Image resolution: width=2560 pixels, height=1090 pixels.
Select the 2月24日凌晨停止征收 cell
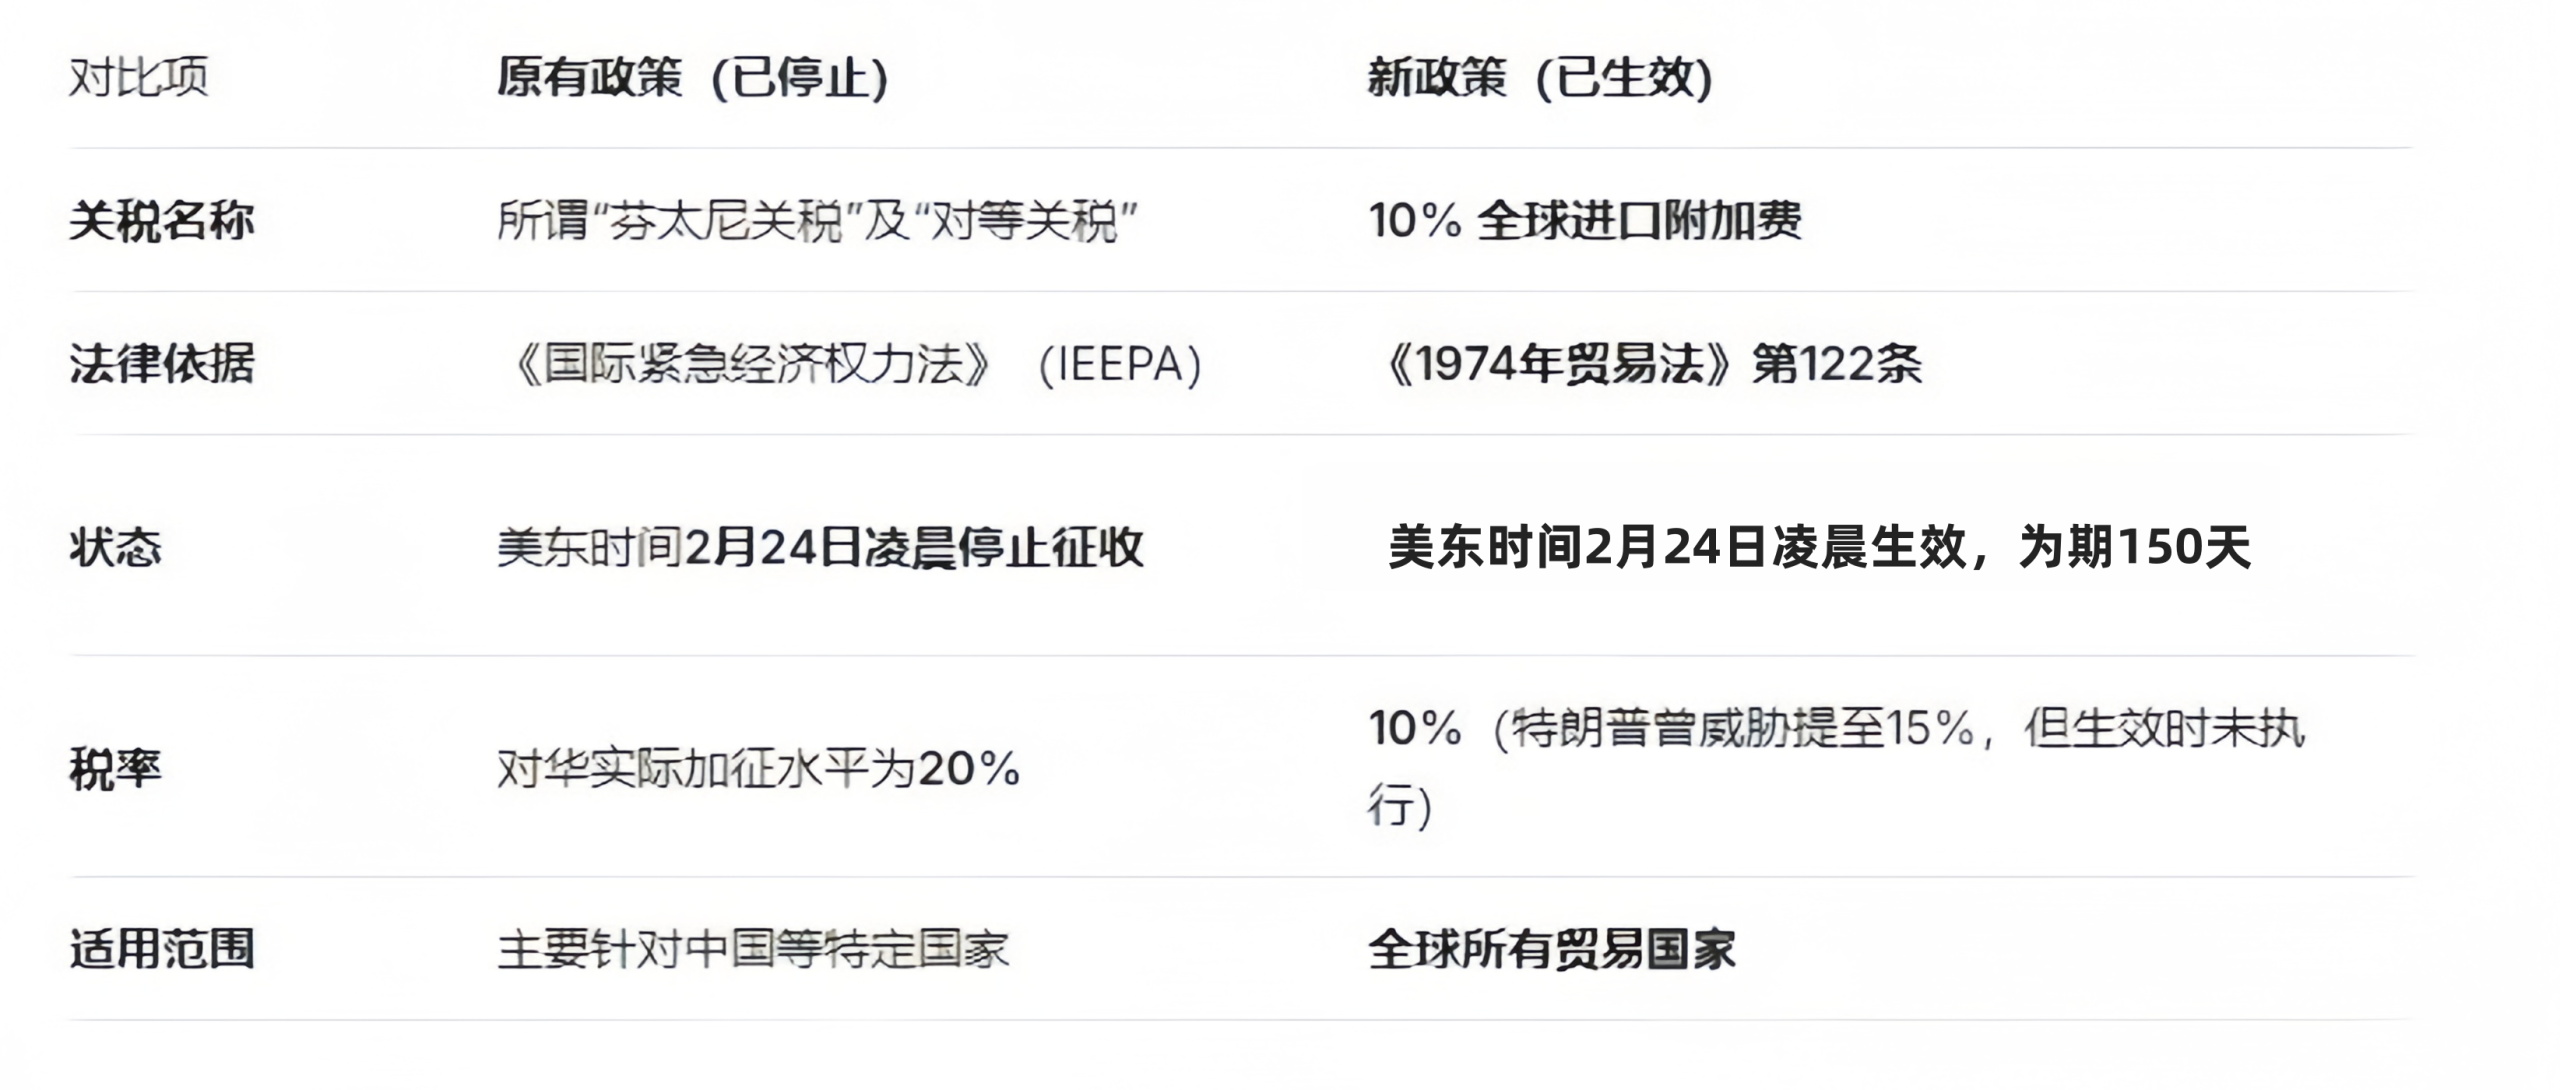[x=820, y=547]
